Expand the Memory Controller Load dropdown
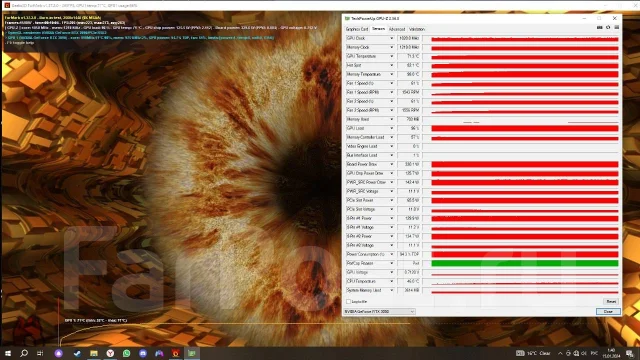The image size is (640, 360). pos(391,137)
